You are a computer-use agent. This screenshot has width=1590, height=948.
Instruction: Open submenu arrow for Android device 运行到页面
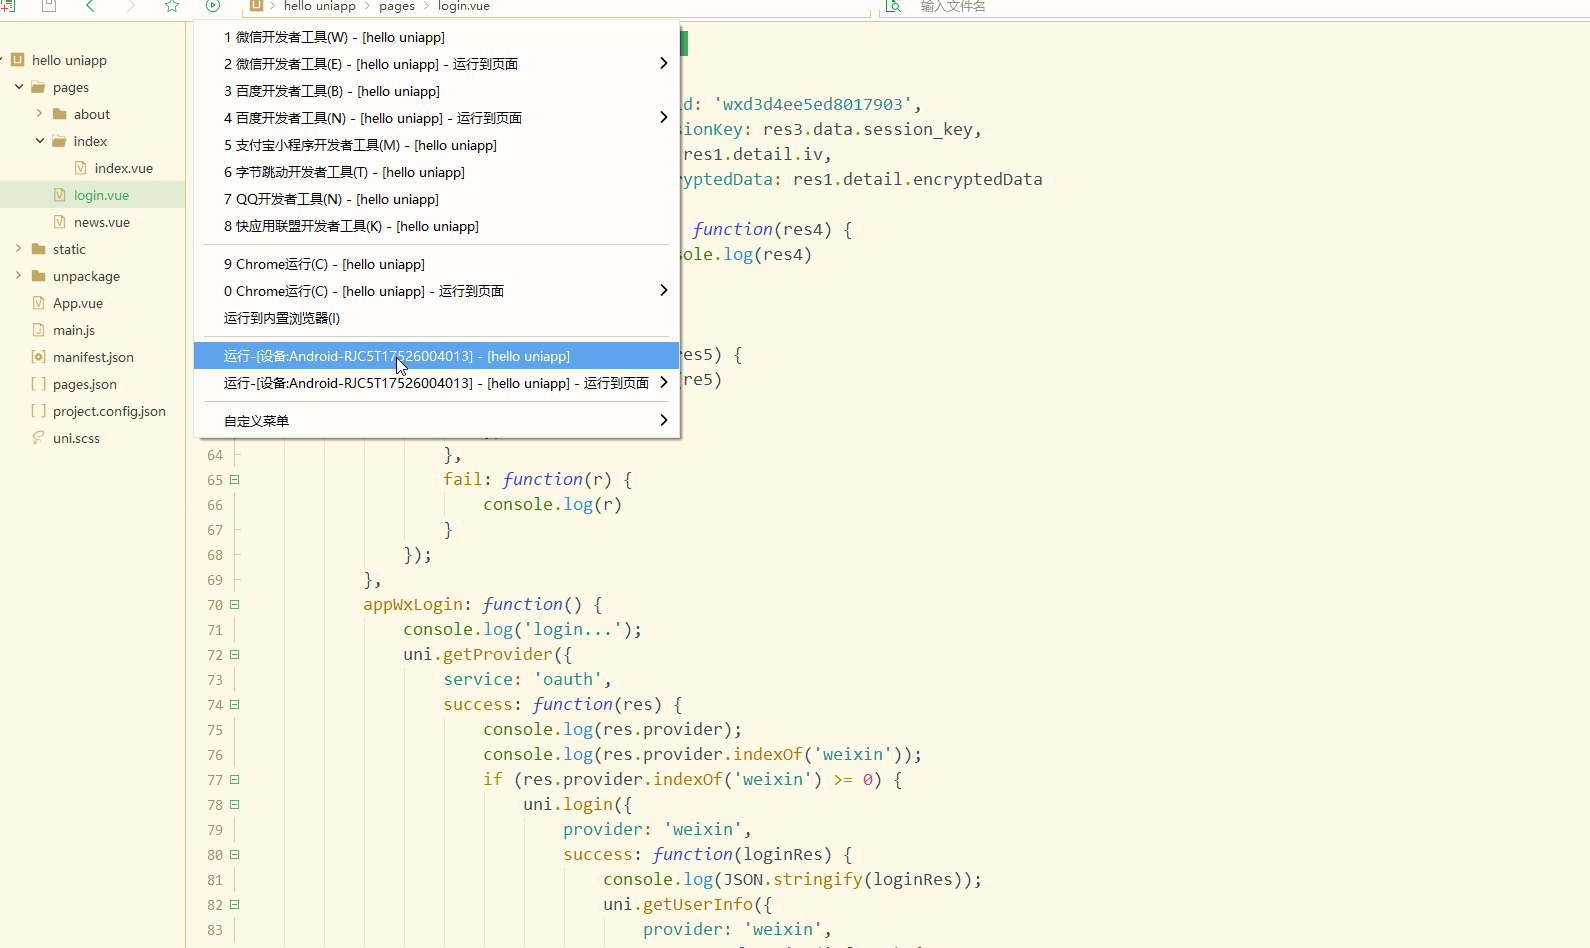click(664, 383)
